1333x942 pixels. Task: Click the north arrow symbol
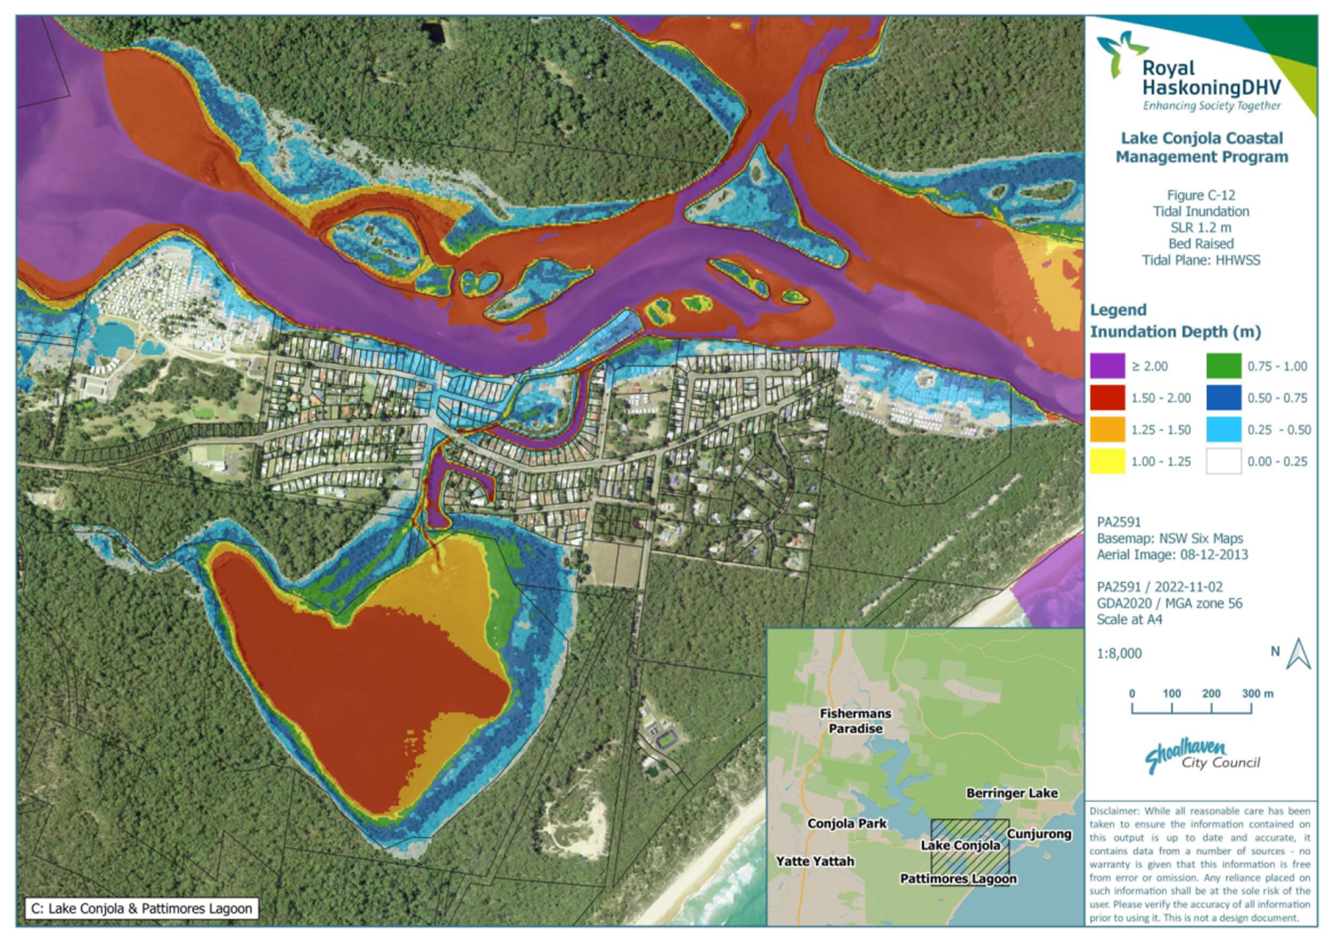pyautogui.click(x=1298, y=654)
